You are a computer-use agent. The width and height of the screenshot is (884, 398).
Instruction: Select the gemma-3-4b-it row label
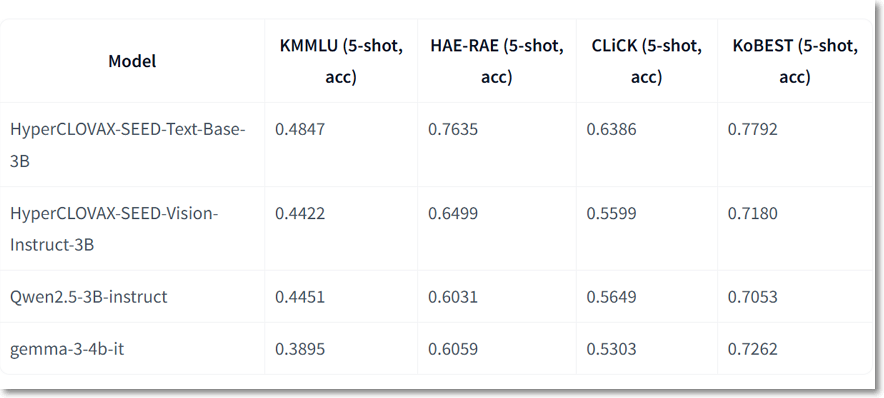67,349
